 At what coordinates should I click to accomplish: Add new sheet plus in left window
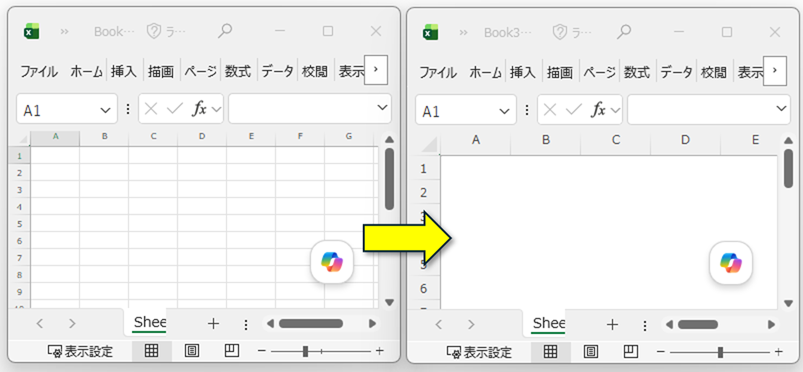coord(213,323)
